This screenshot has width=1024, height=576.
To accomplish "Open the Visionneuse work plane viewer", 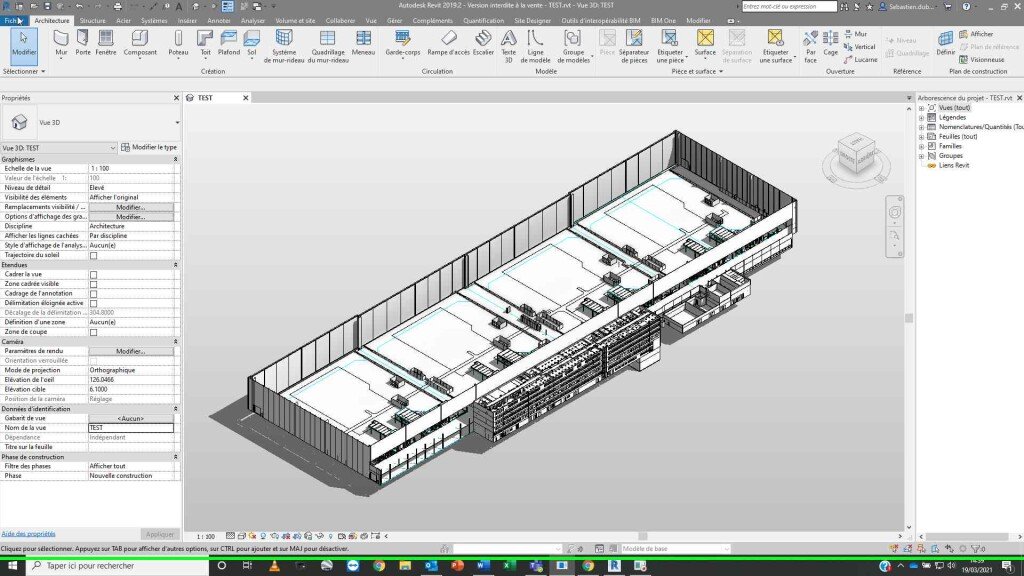I will pyautogui.click(x=982, y=59).
